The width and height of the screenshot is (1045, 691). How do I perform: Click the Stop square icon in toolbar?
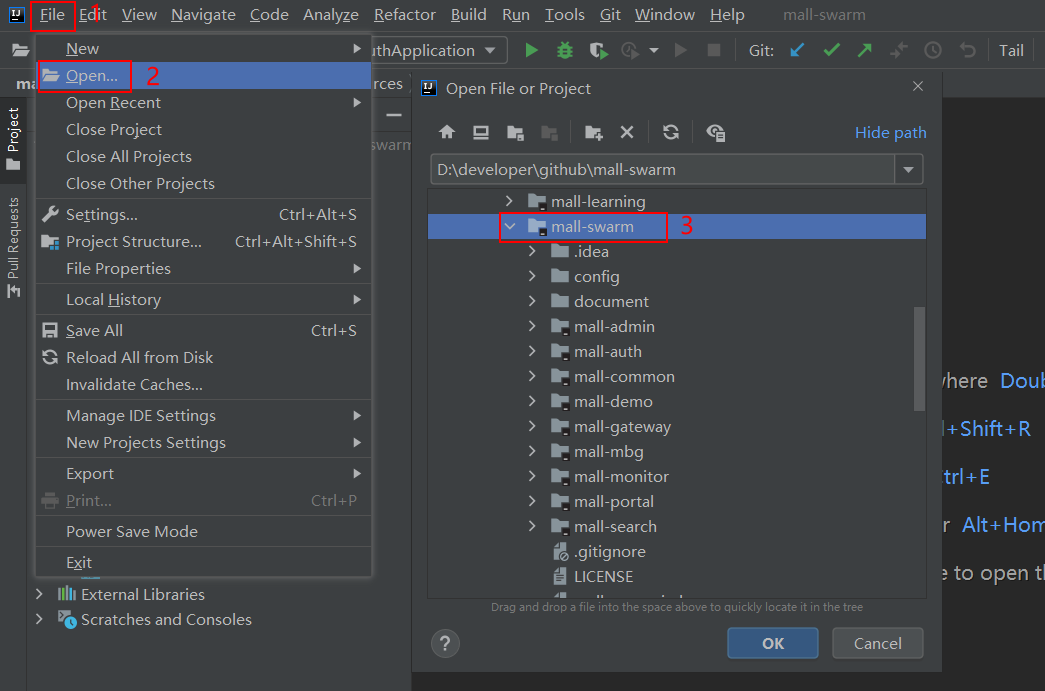[713, 51]
